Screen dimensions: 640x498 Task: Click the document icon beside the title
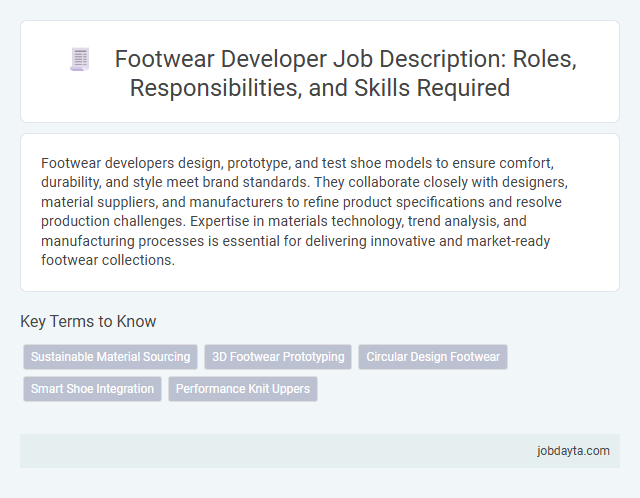[80, 60]
